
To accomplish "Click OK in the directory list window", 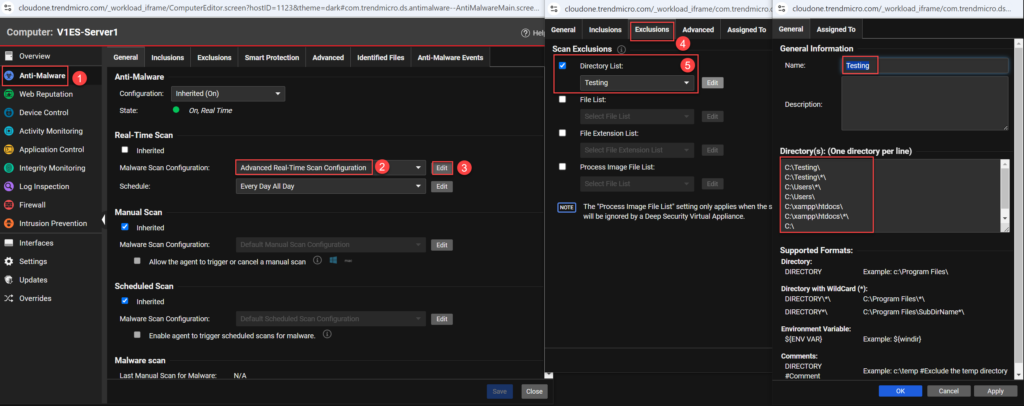I will 900,391.
